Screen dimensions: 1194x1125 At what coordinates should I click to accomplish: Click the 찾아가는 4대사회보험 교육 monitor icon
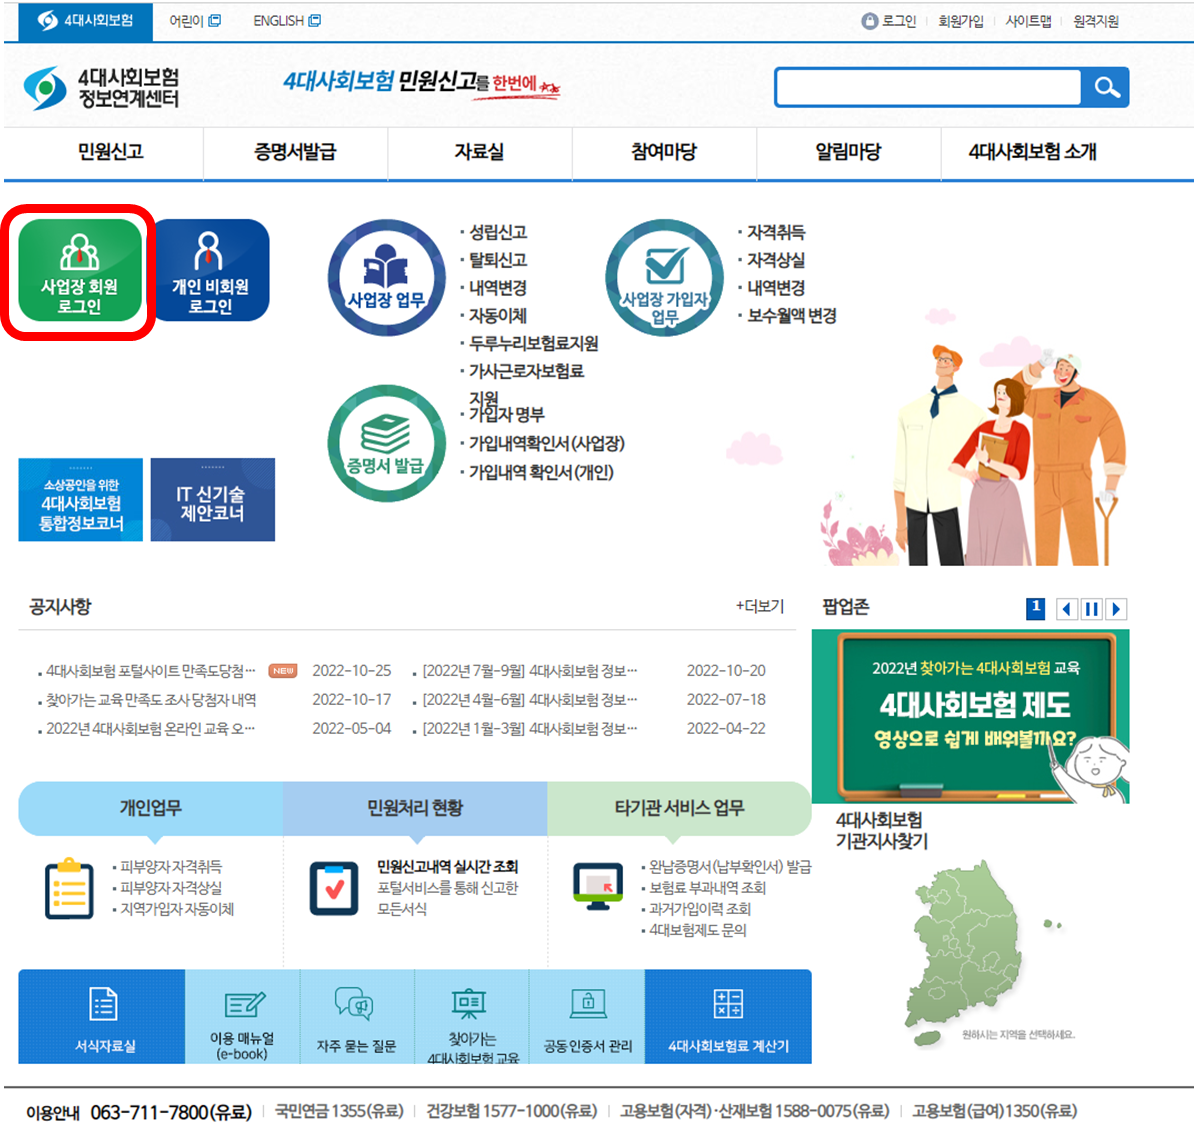[470, 1003]
